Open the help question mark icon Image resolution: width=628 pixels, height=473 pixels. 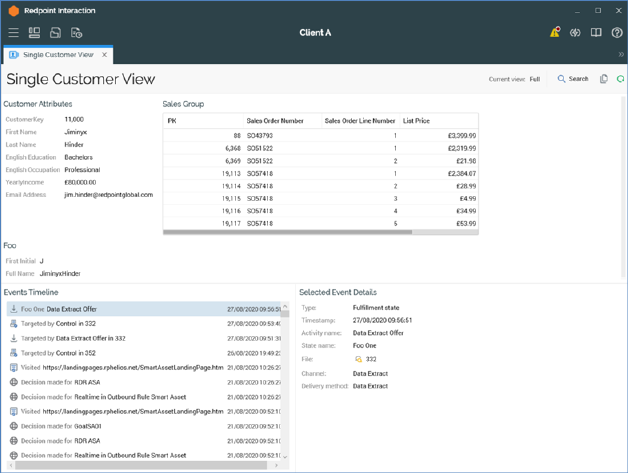(x=616, y=33)
